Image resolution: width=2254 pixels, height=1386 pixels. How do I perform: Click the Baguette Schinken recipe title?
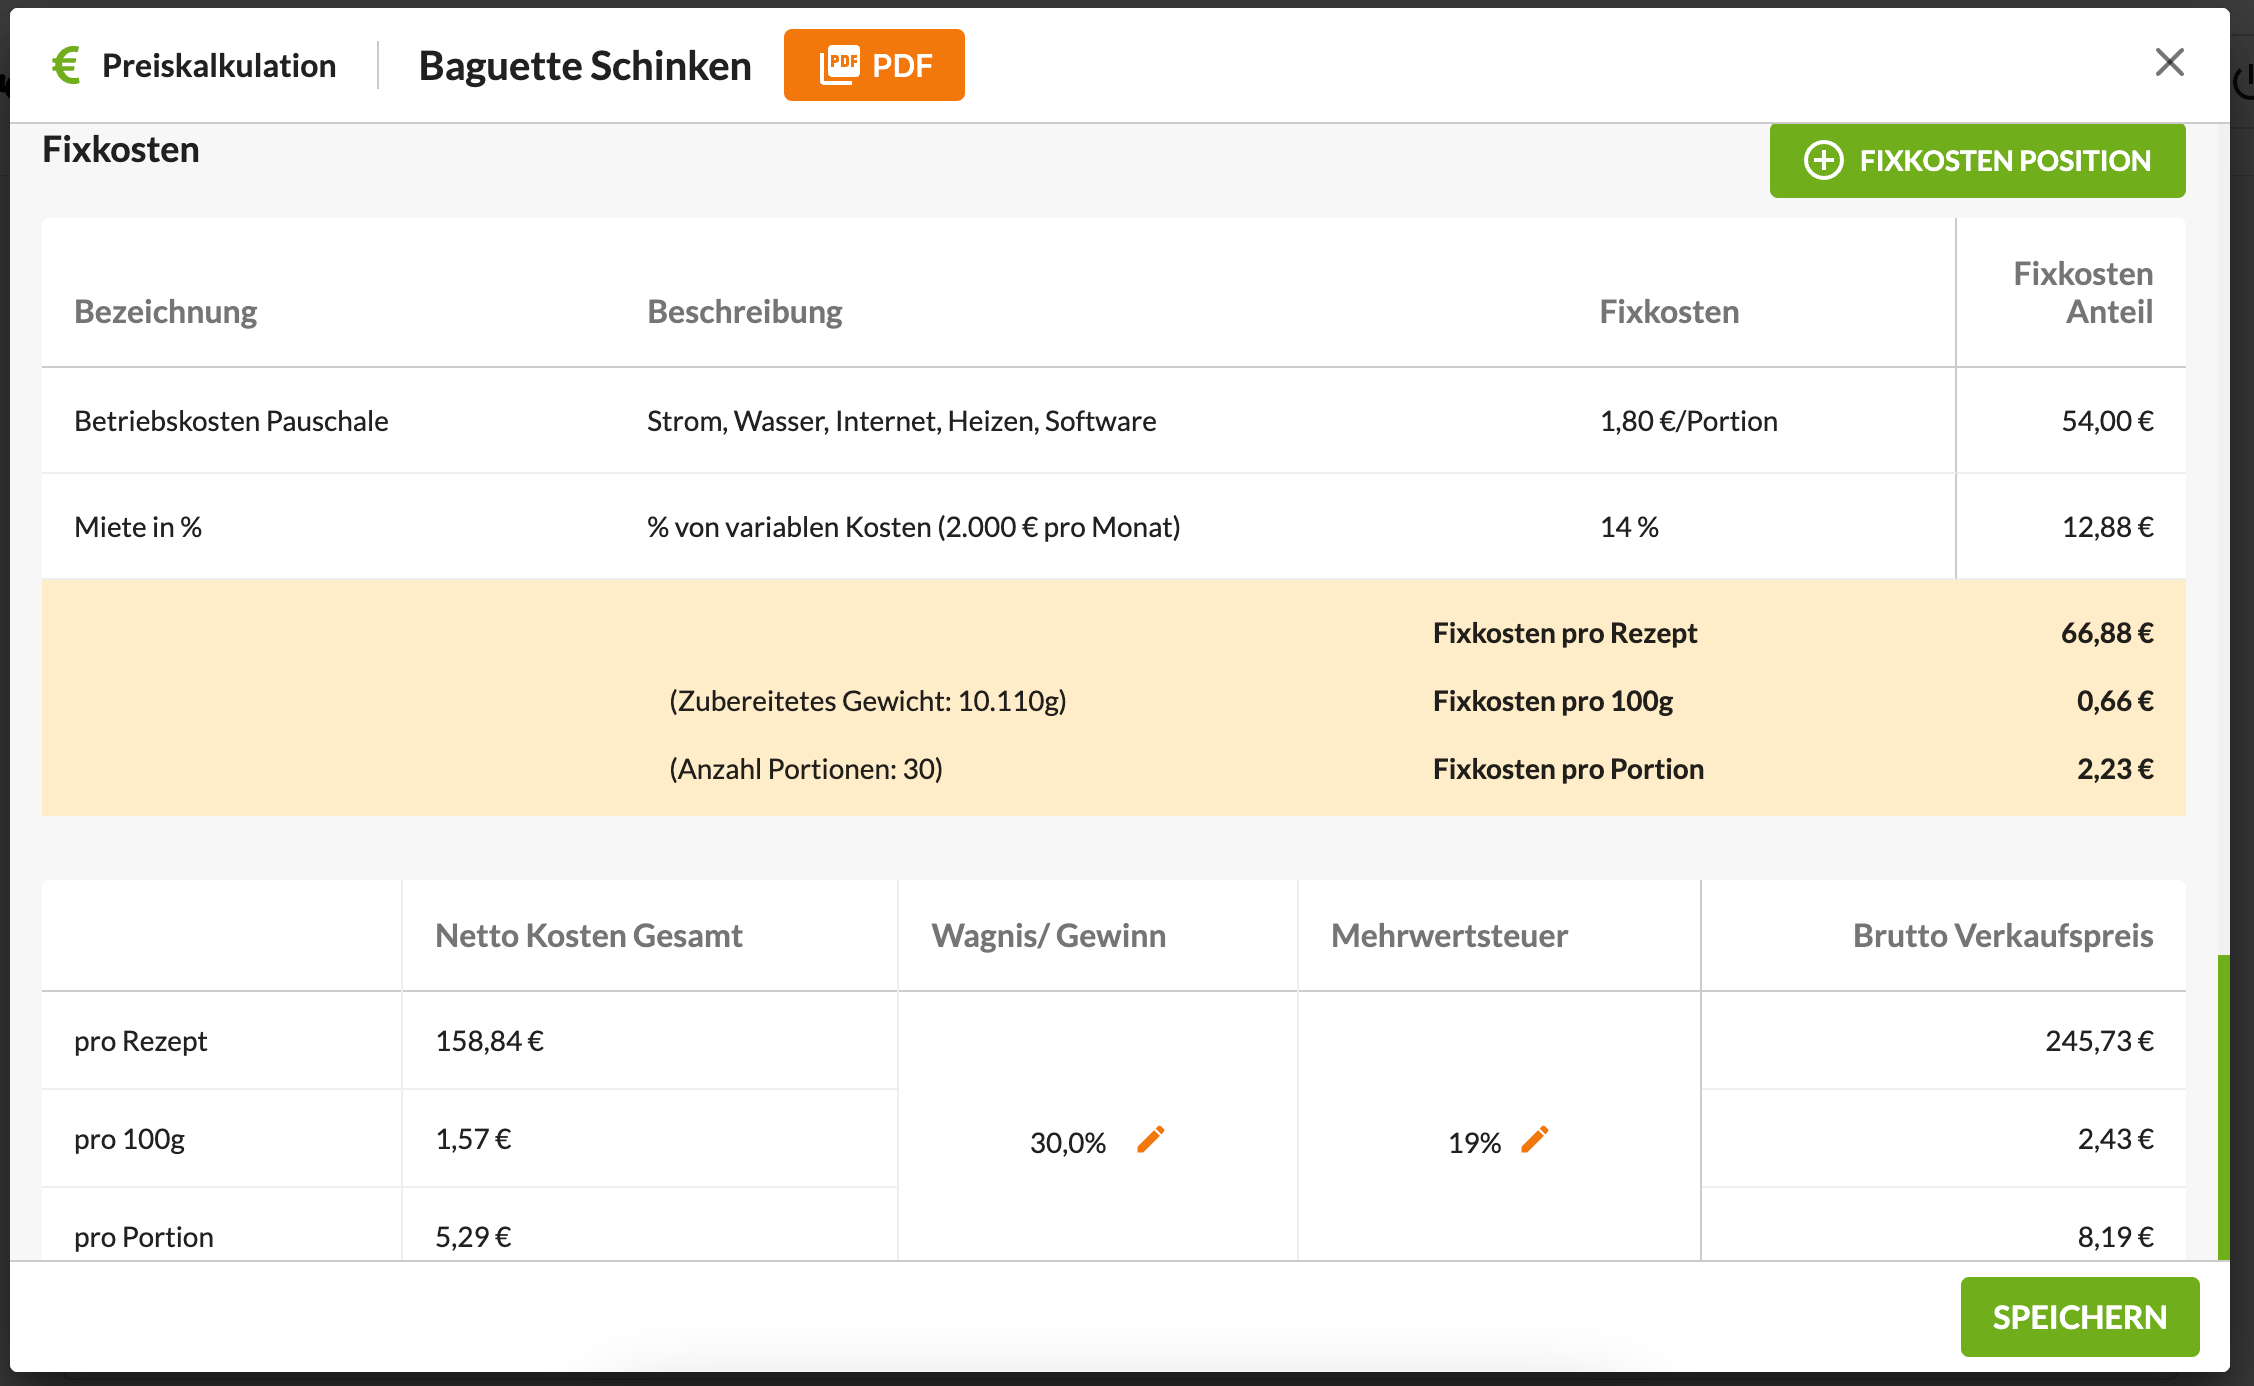click(x=585, y=65)
